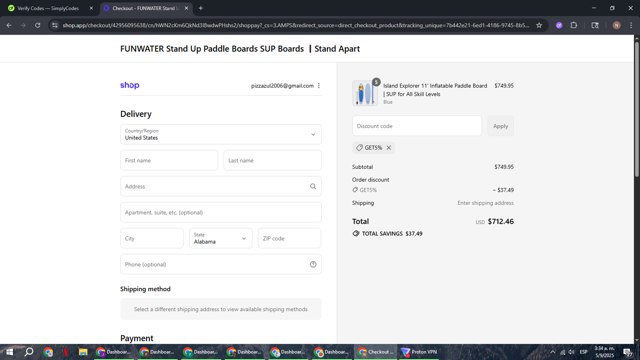Select the Checkout Chrome window in taskbar
This screenshot has height=360, width=640.
(376, 352)
